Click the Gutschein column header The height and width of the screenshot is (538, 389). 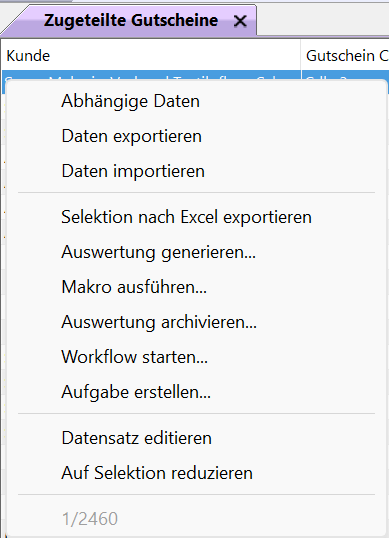[345, 56]
